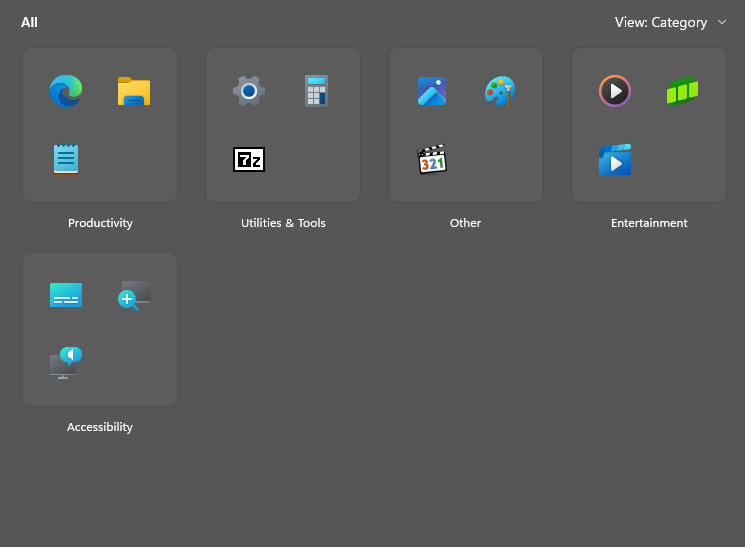Image resolution: width=745 pixels, height=547 pixels.
Task: Open the round Media Player app
Action: pyautogui.click(x=615, y=92)
